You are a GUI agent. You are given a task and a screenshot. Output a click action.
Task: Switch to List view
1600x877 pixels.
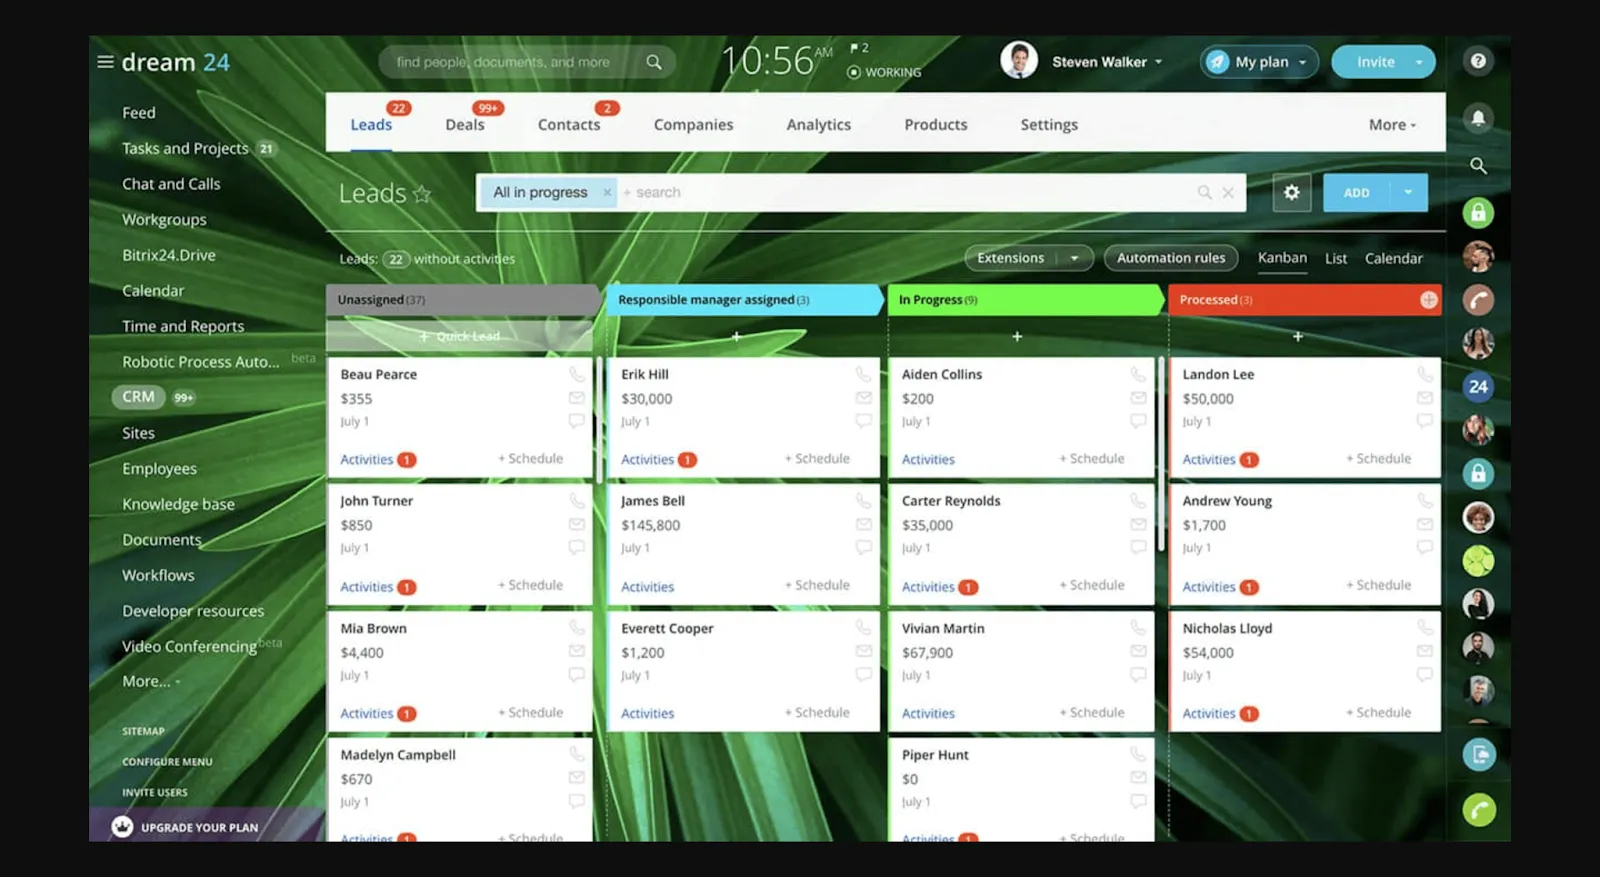(x=1336, y=258)
